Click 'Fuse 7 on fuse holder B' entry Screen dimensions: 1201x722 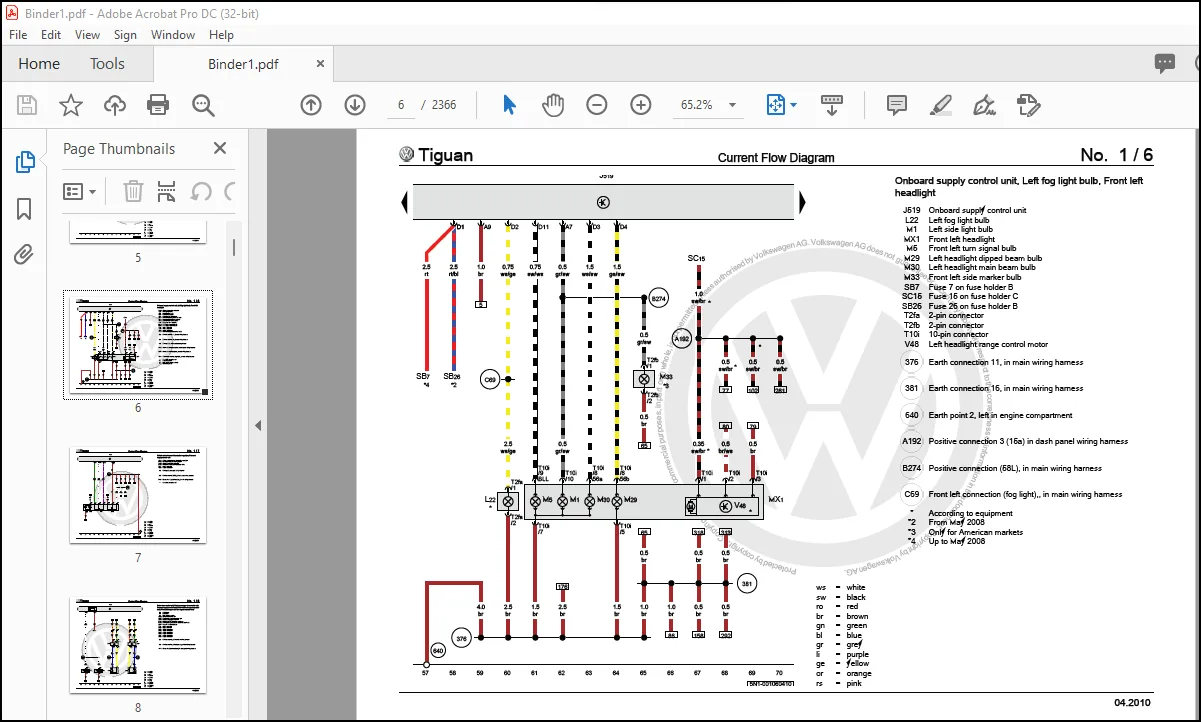coord(971,287)
